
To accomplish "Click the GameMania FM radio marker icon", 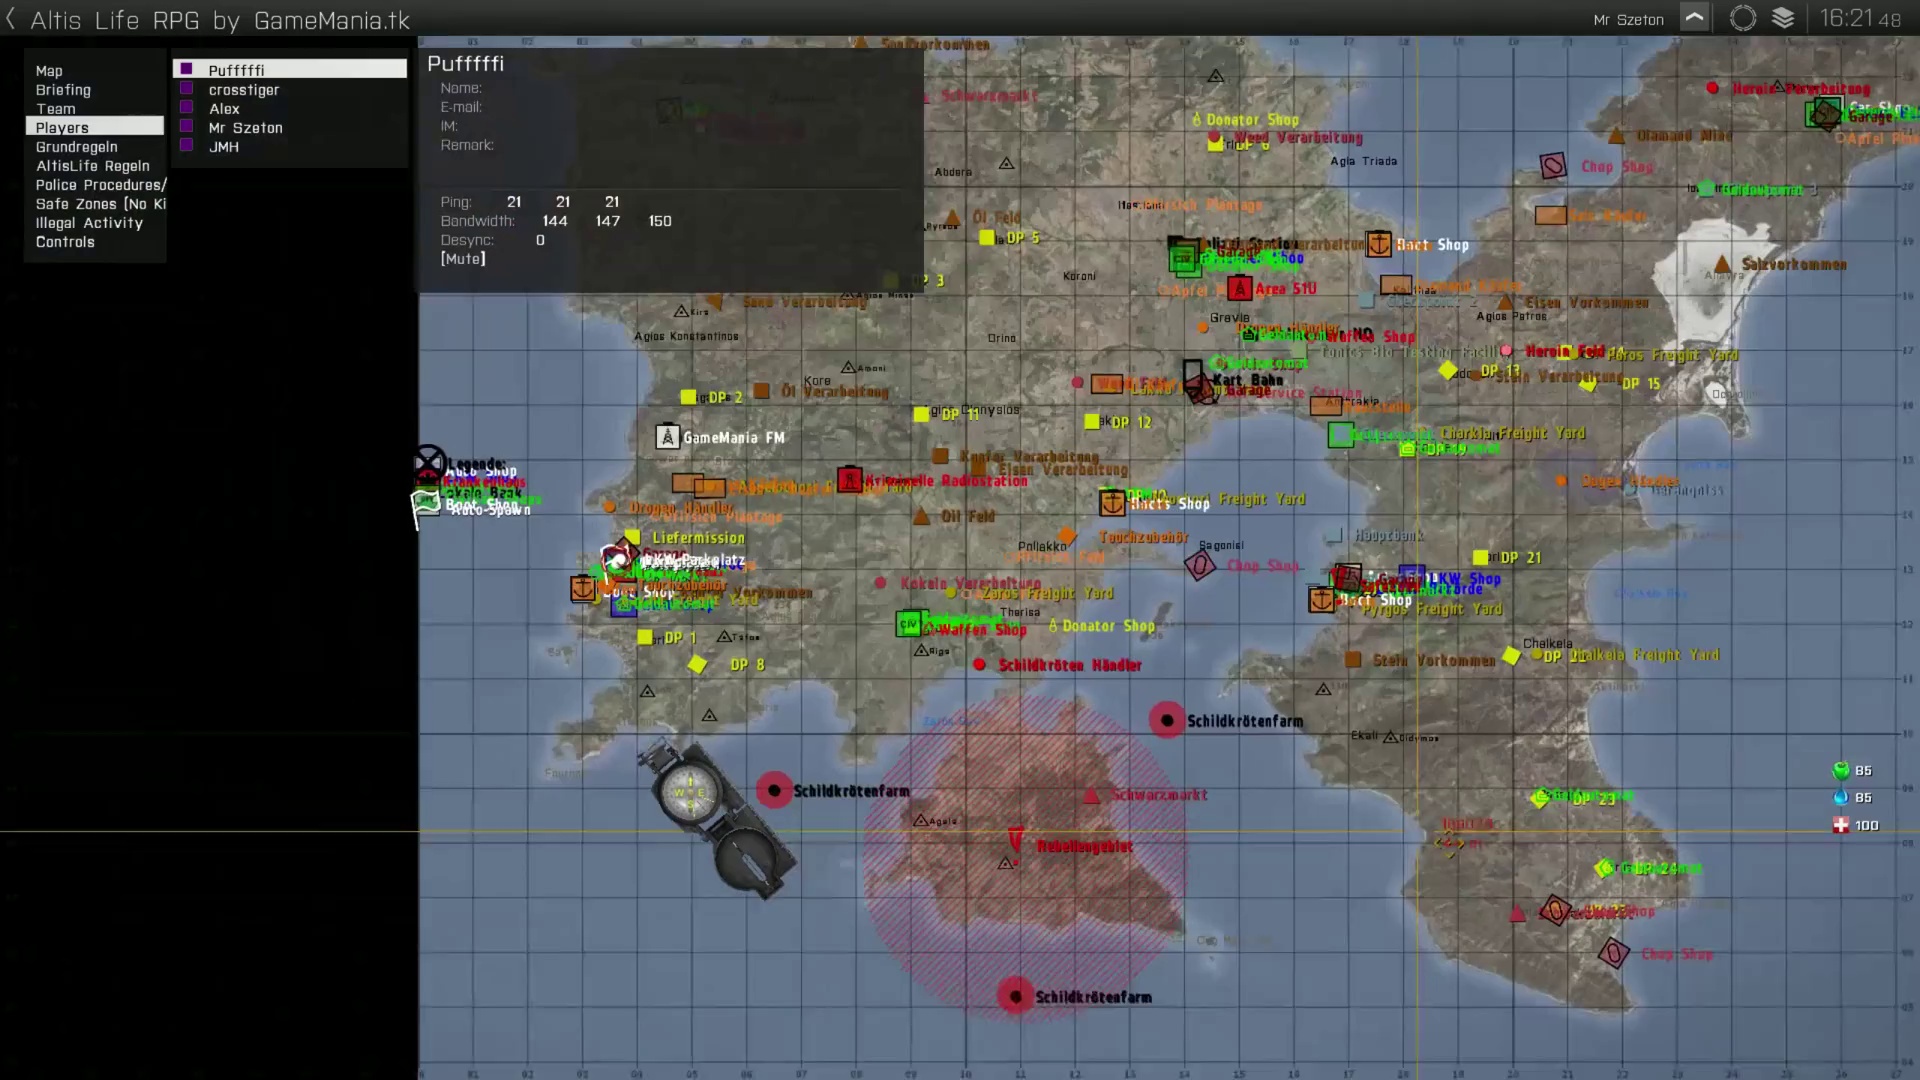I will coord(667,437).
